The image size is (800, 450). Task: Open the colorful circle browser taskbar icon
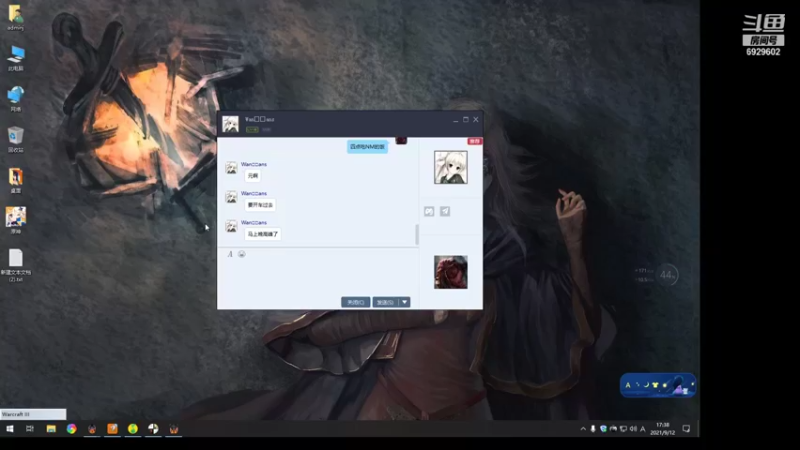[71, 429]
